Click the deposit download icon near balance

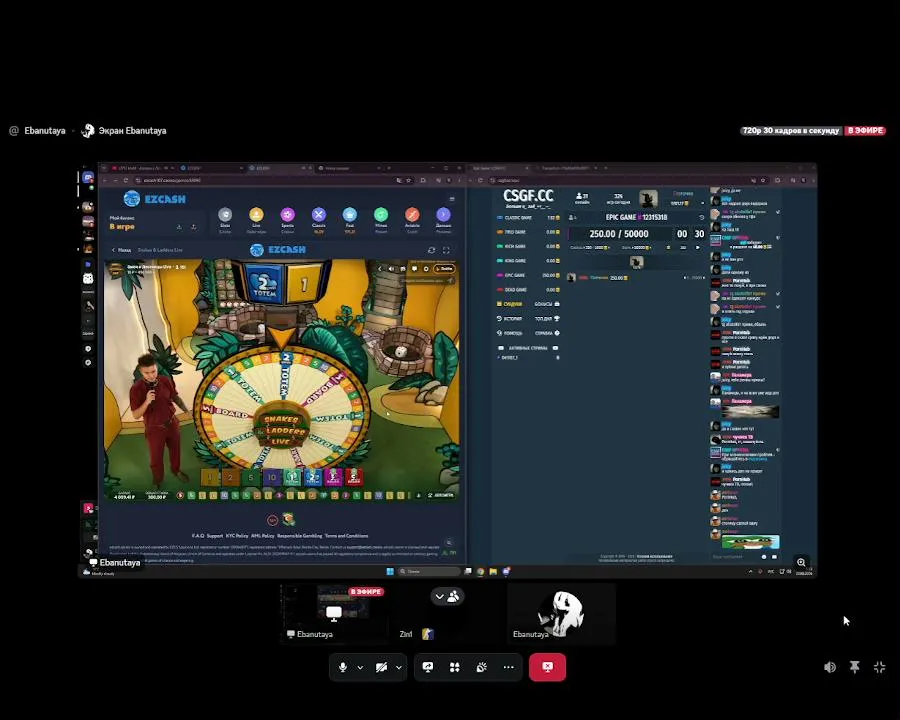coord(179,227)
